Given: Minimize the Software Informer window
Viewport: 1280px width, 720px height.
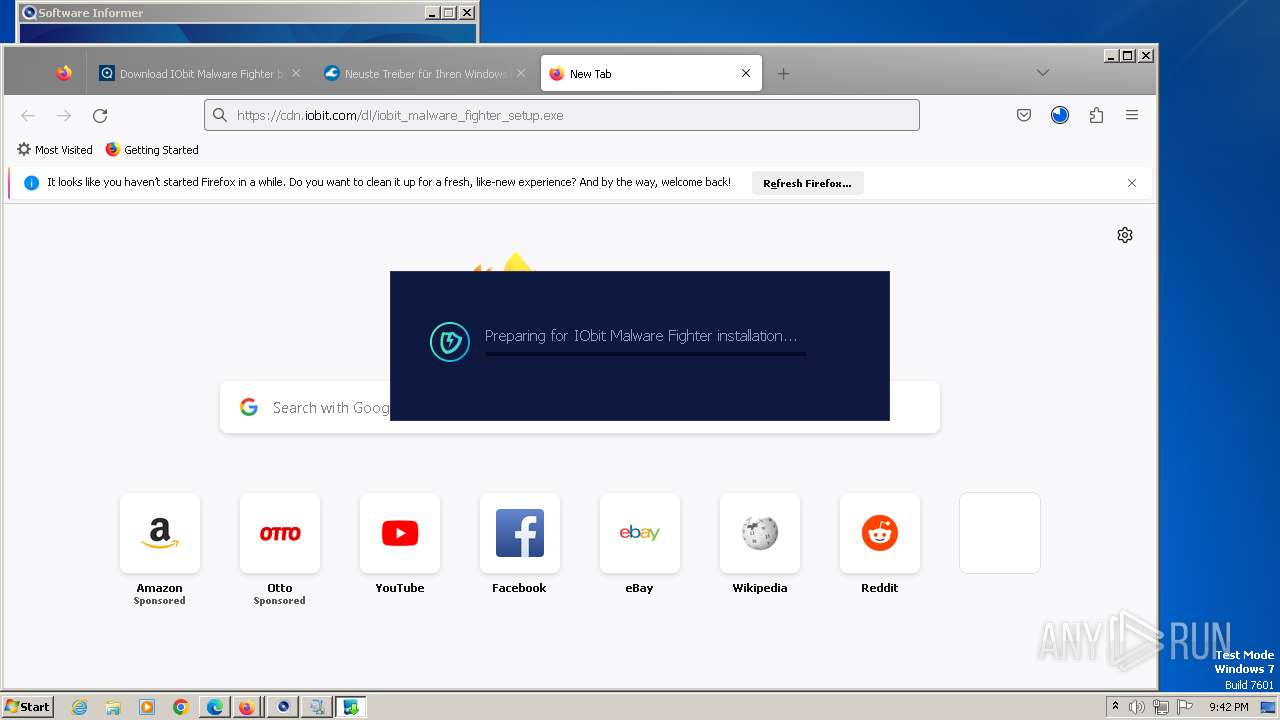Looking at the screenshot, I should click(x=431, y=13).
